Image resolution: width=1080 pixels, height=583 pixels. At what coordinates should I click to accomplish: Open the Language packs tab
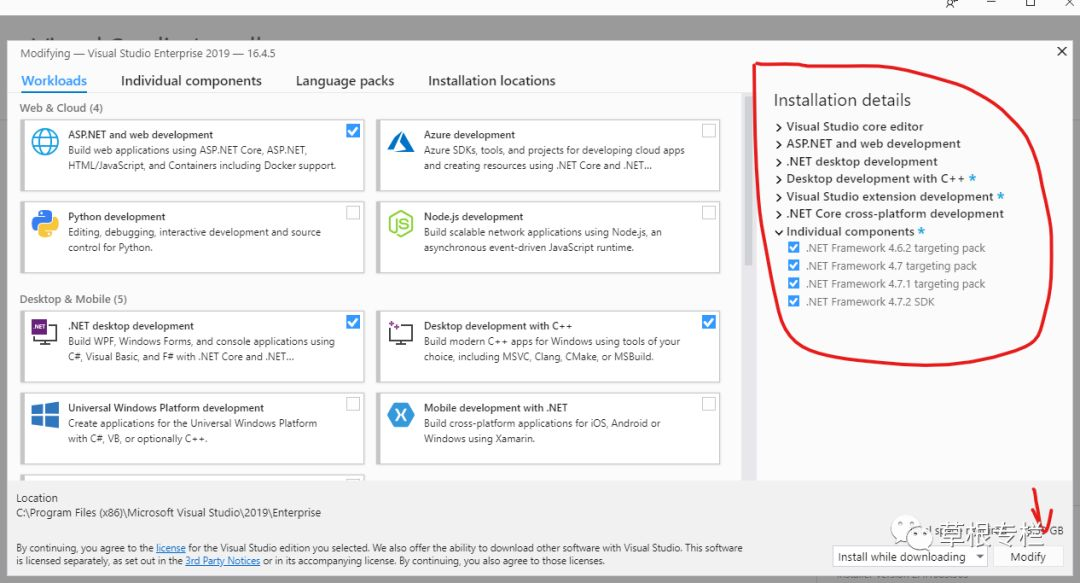click(344, 81)
